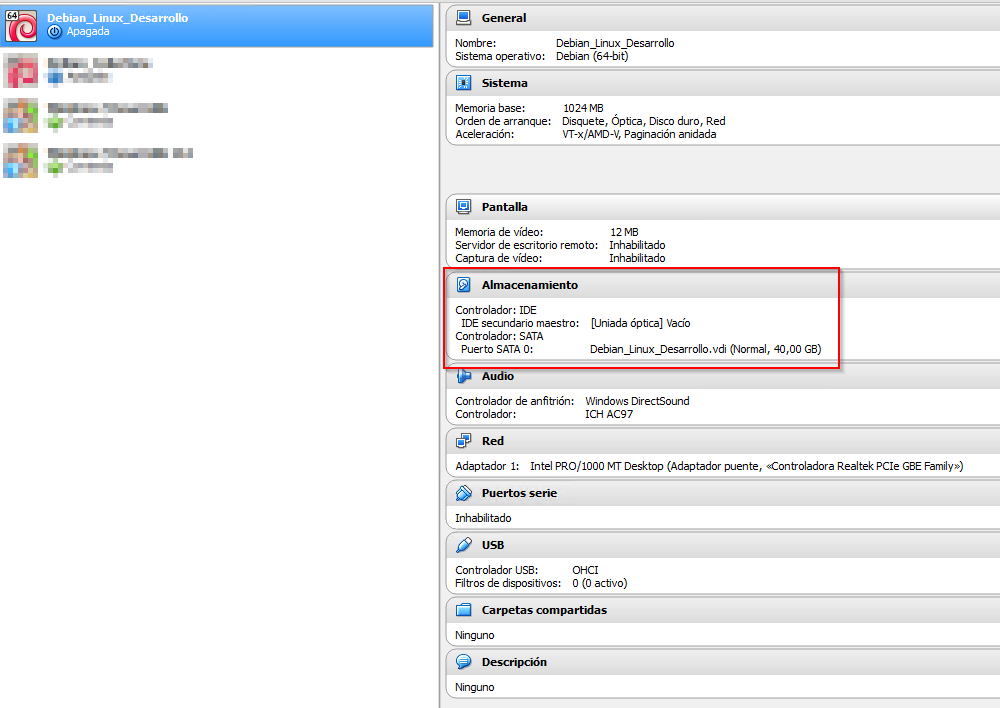Click the Puerto SATA 0: label

(x=497, y=350)
